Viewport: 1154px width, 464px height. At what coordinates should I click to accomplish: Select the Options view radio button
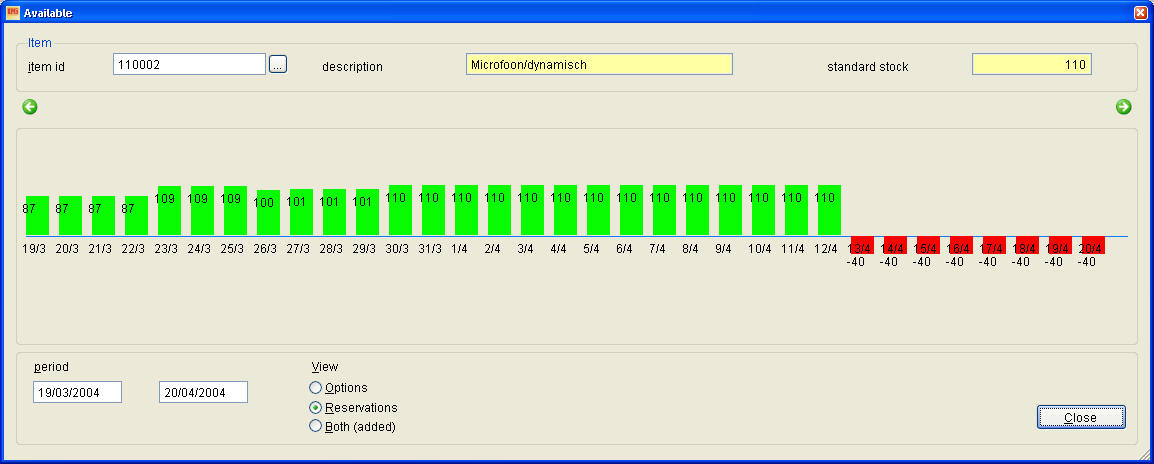(x=316, y=388)
